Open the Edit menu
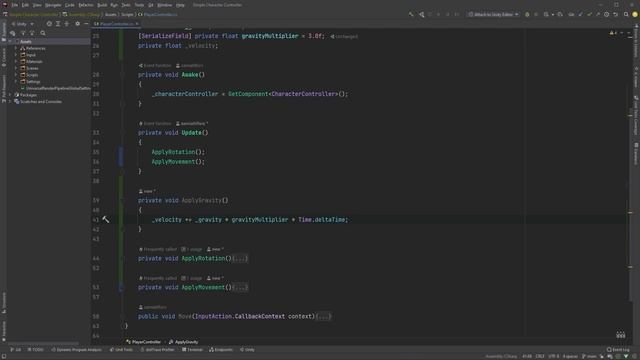640x360 pixels. click(25, 5)
